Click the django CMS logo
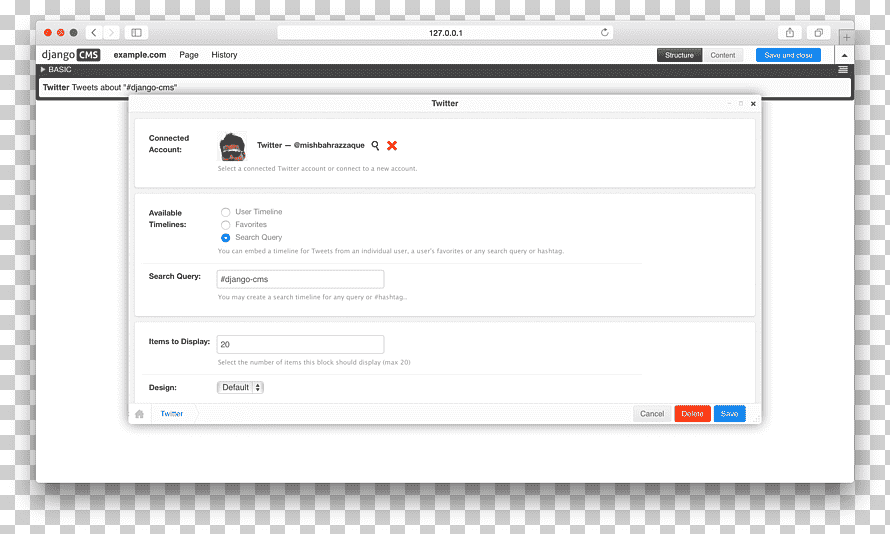The image size is (890, 534). (x=71, y=54)
